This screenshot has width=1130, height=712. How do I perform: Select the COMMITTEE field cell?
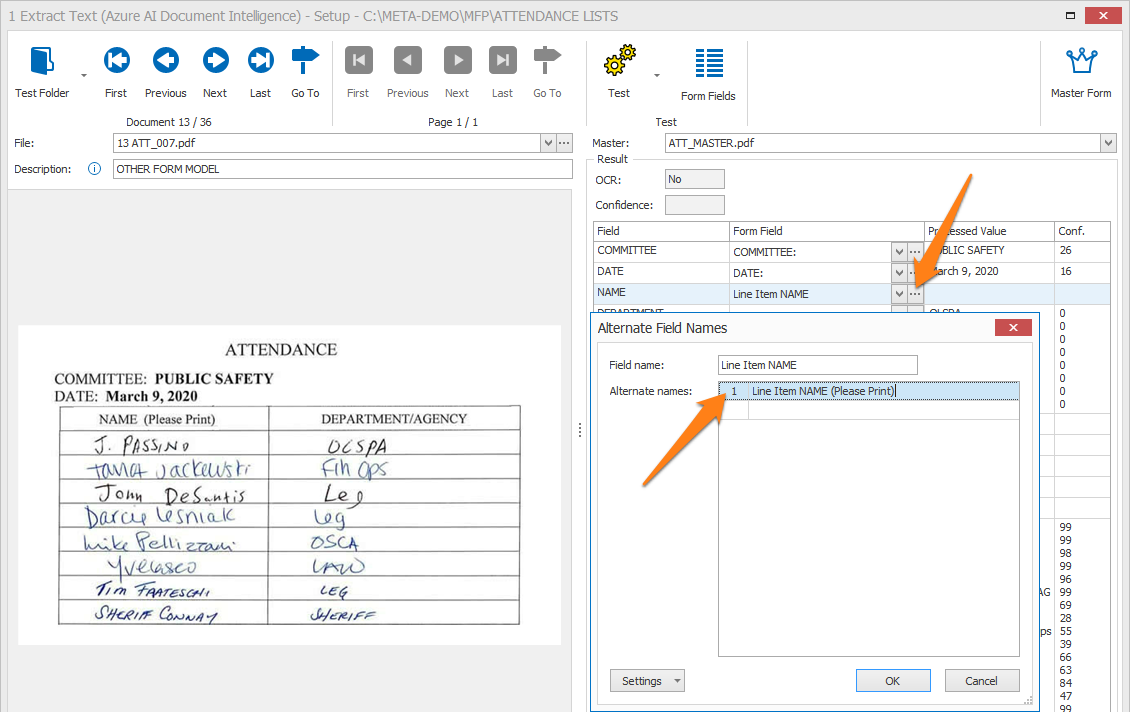point(661,251)
